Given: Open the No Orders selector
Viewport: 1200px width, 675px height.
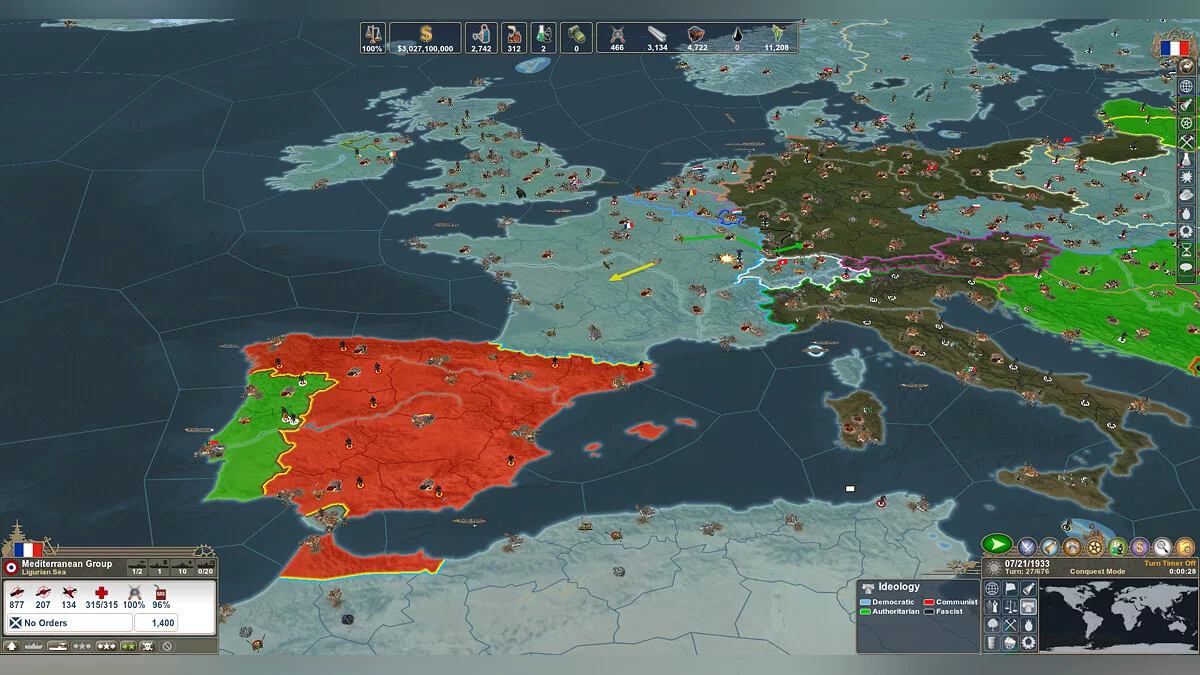Looking at the screenshot, I should coord(69,623).
